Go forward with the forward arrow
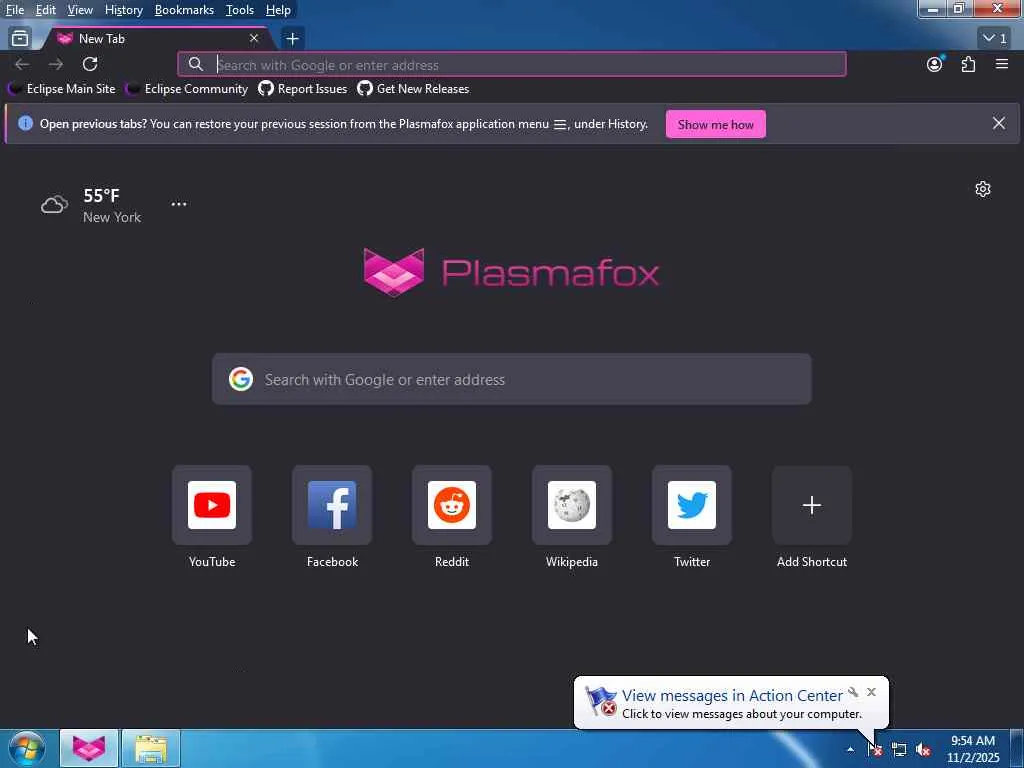The width and height of the screenshot is (1024, 768). (x=56, y=64)
